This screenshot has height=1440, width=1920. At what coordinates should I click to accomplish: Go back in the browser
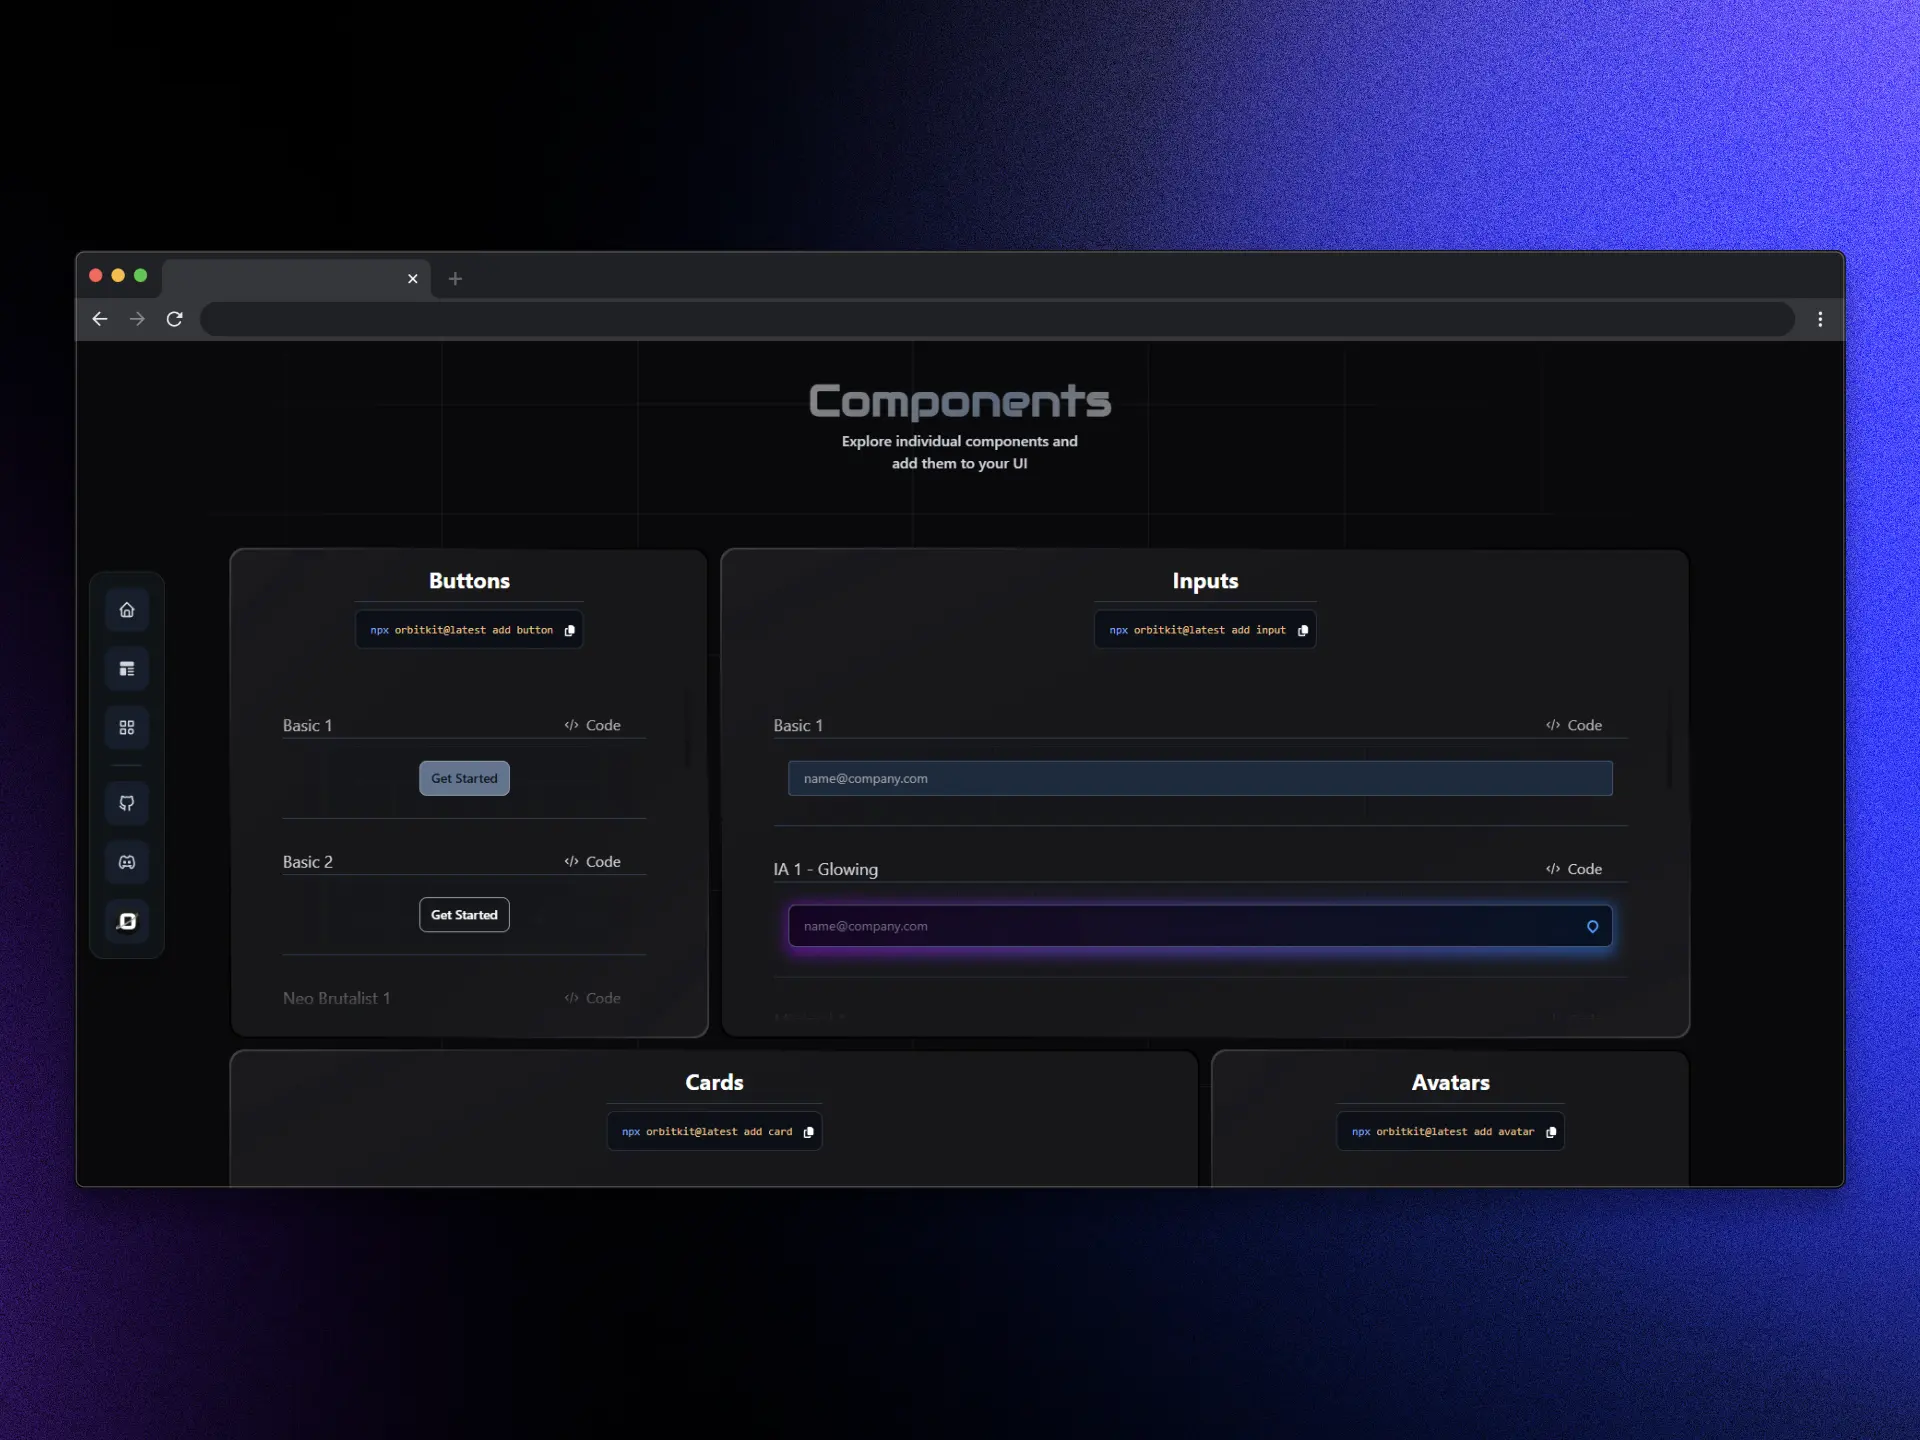click(100, 319)
